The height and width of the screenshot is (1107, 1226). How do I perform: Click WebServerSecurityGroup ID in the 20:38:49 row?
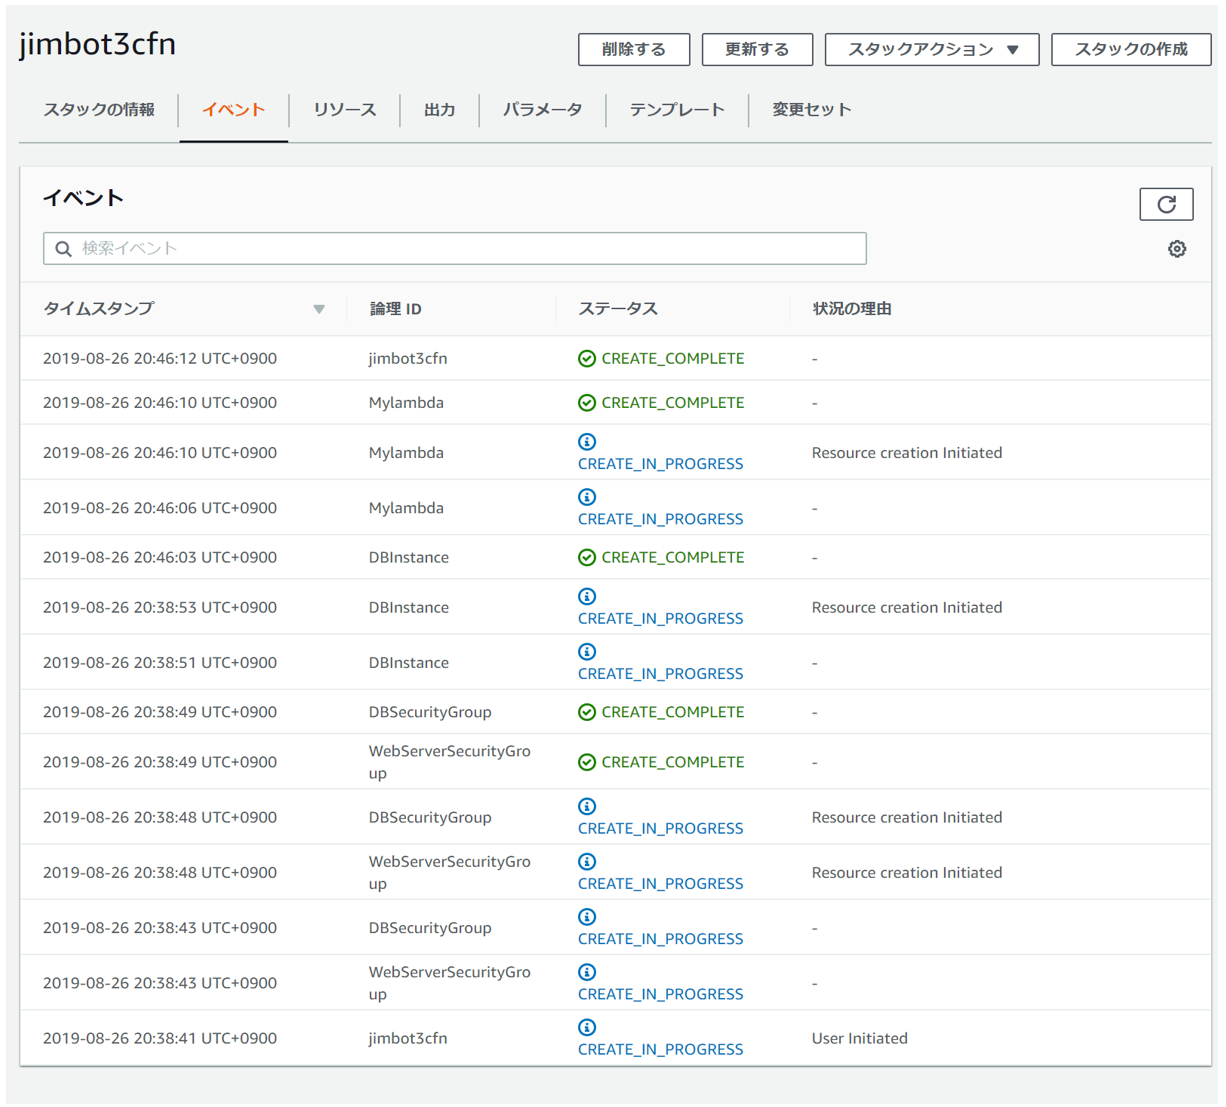click(450, 762)
